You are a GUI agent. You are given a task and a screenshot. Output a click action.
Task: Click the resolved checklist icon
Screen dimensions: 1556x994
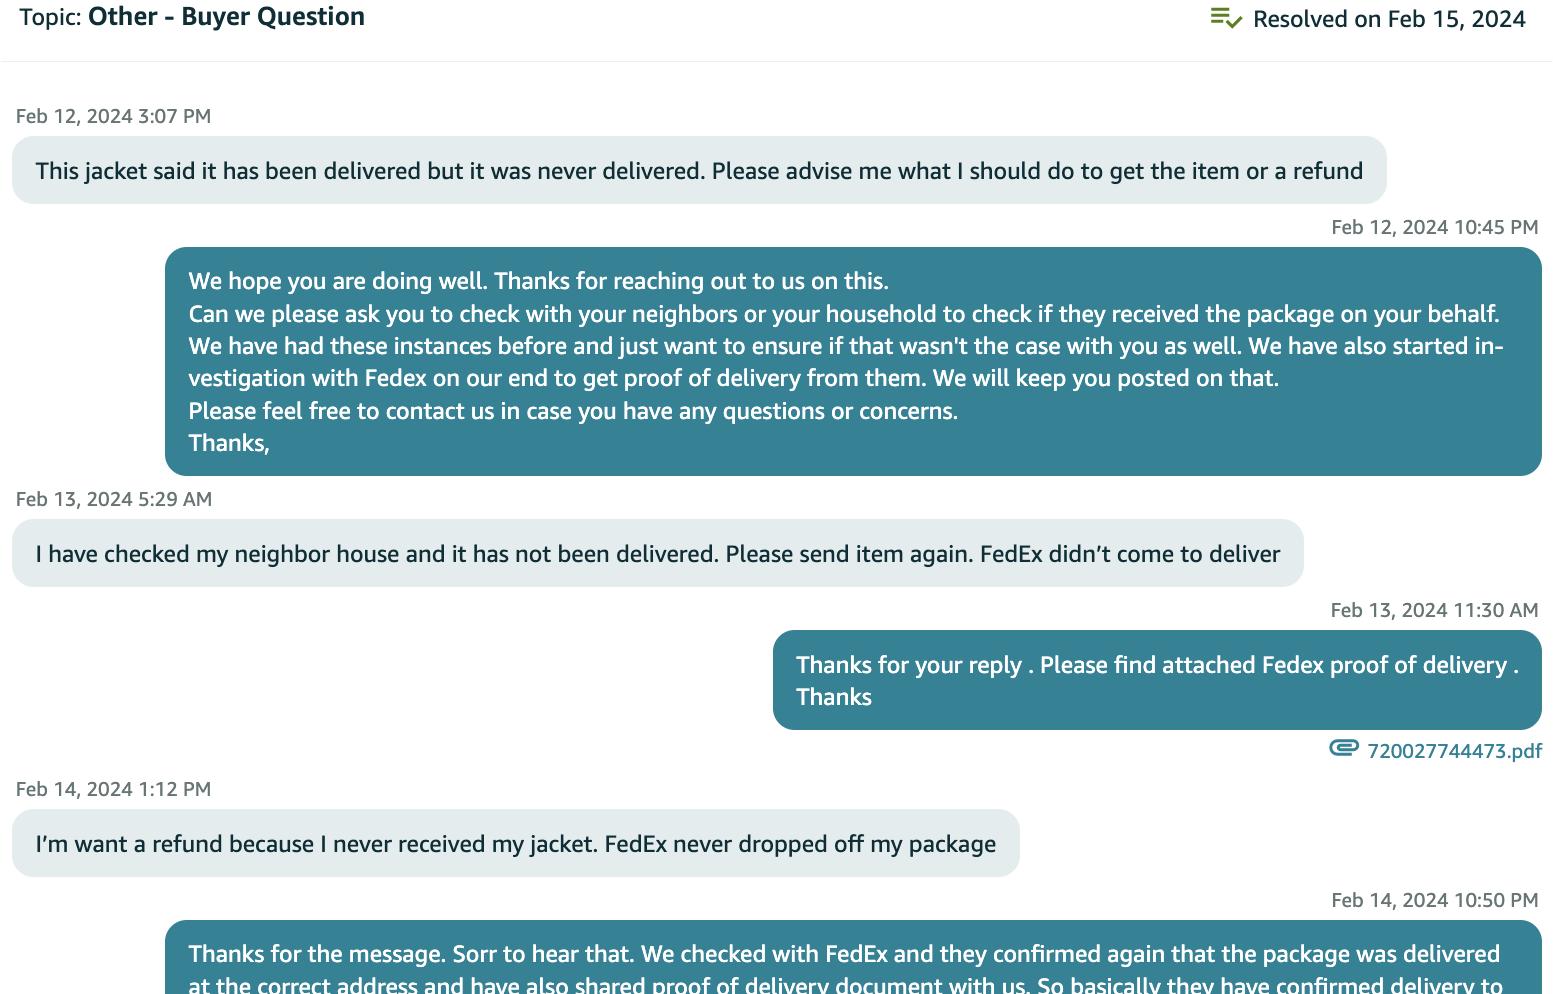pyautogui.click(x=1226, y=18)
